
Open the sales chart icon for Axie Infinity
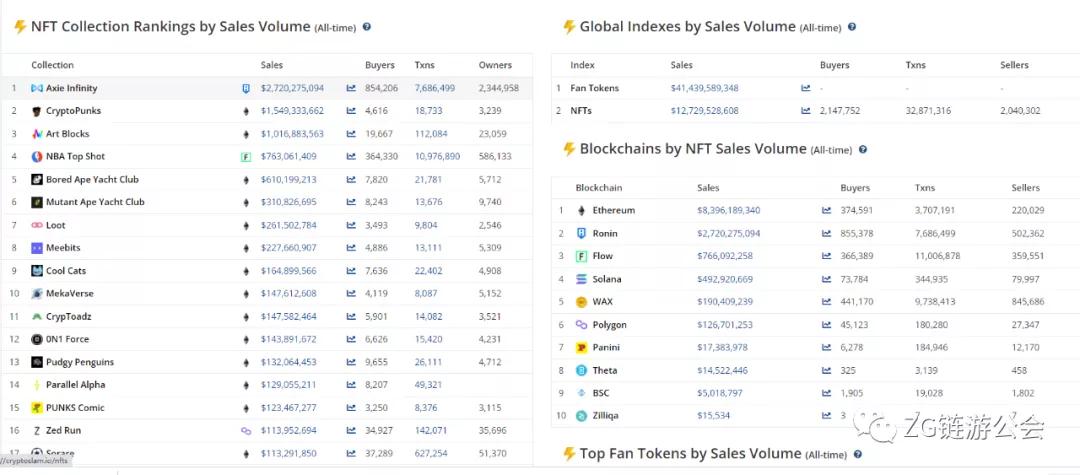pos(351,88)
